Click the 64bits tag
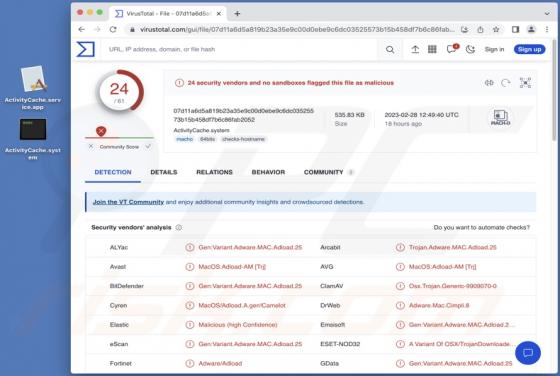 [207, 139]
